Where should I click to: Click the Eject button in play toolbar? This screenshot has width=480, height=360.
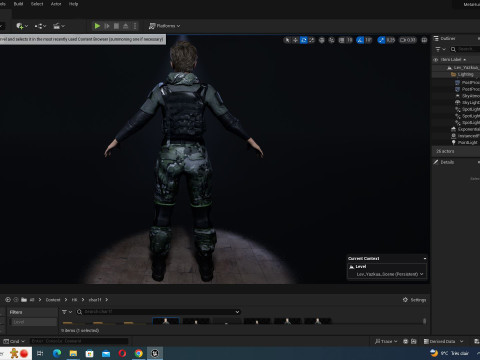click(x=126, y=26)
